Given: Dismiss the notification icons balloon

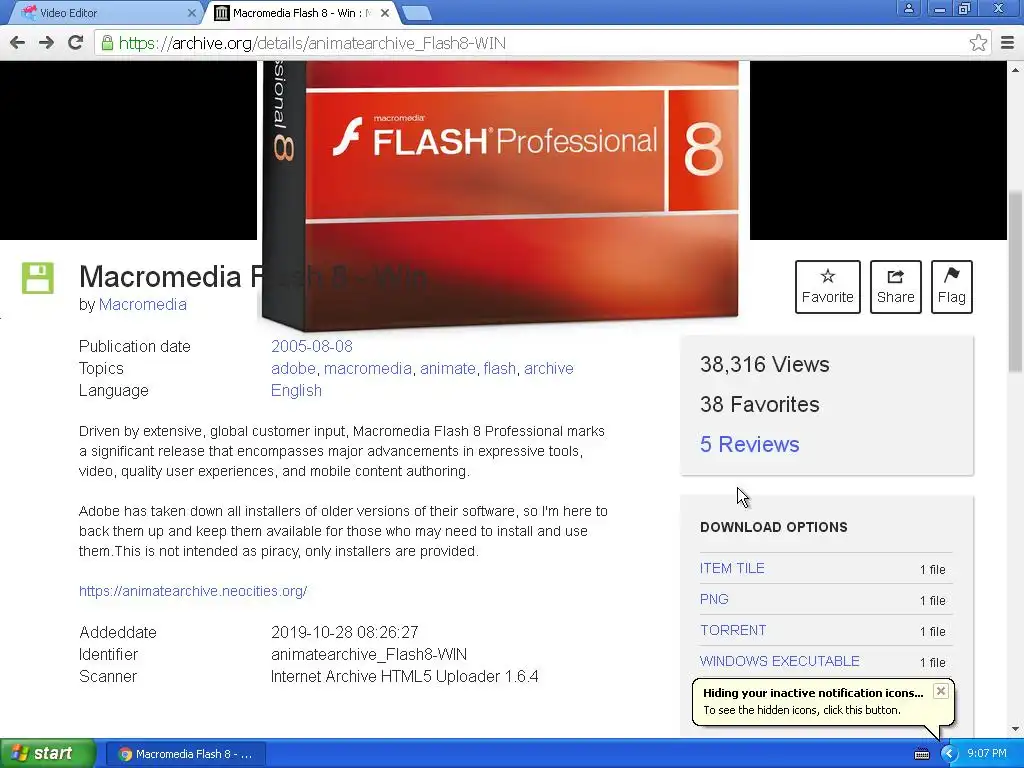Looking at the screenshot, I should (x=940, y=691).
